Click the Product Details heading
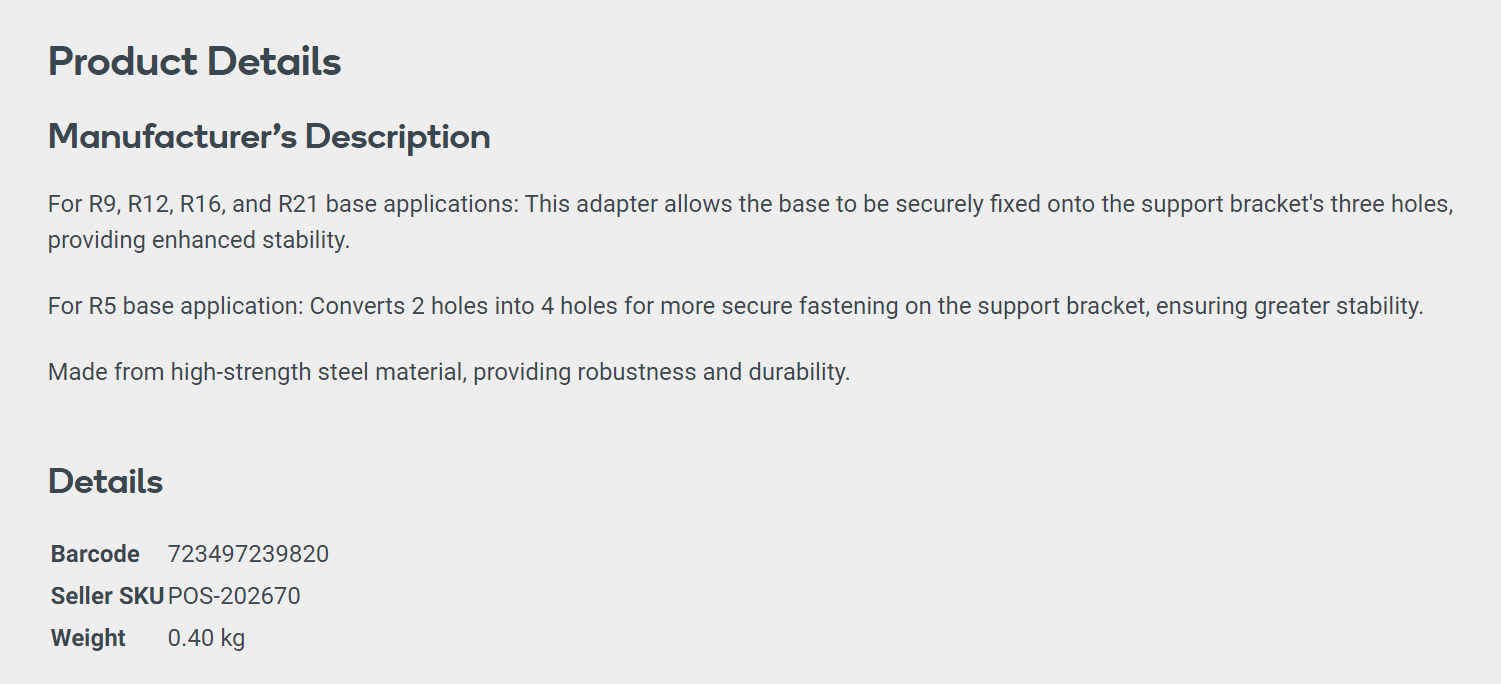This screenshot has height=684, width=1501. (195, 62)
